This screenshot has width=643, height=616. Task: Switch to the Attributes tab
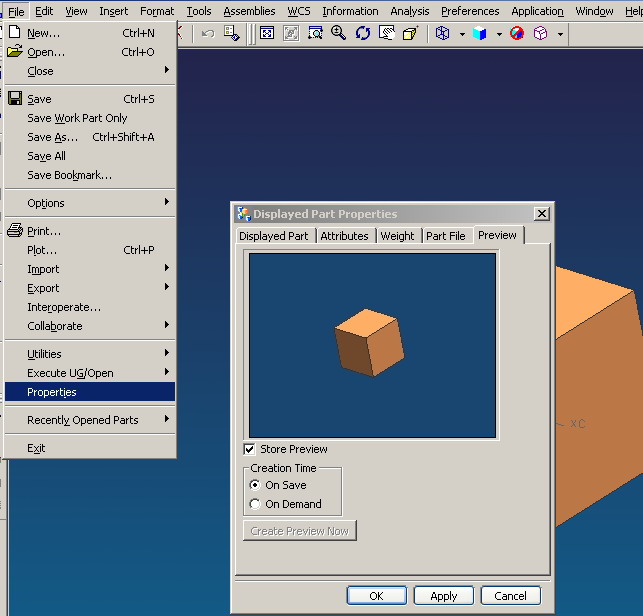click(x=344, y=236)
